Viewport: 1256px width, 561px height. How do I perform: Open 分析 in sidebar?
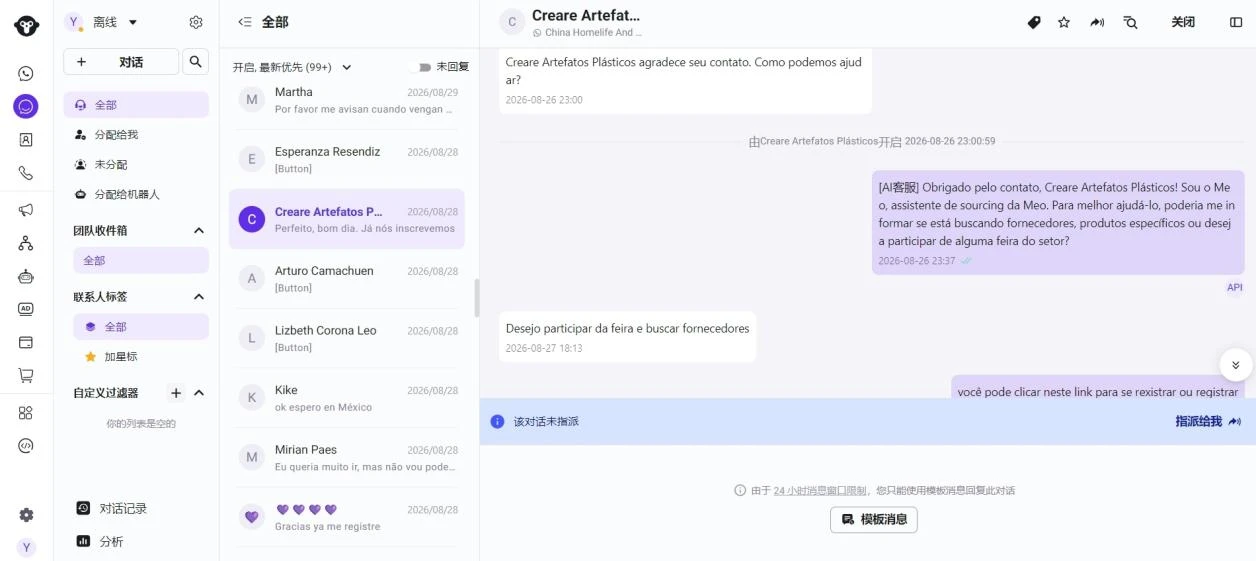pyautogui.click(x=100, y=542)
